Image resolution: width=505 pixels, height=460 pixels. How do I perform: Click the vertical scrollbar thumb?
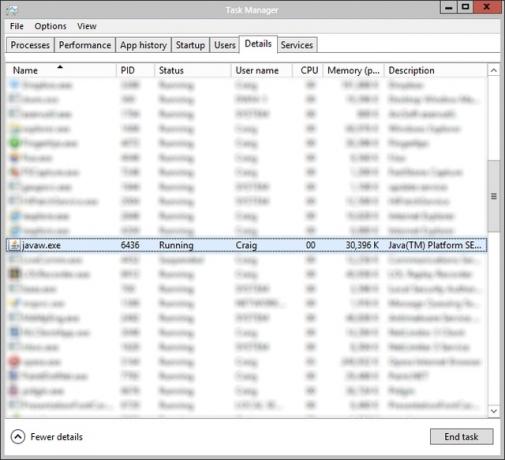(494, 196)
